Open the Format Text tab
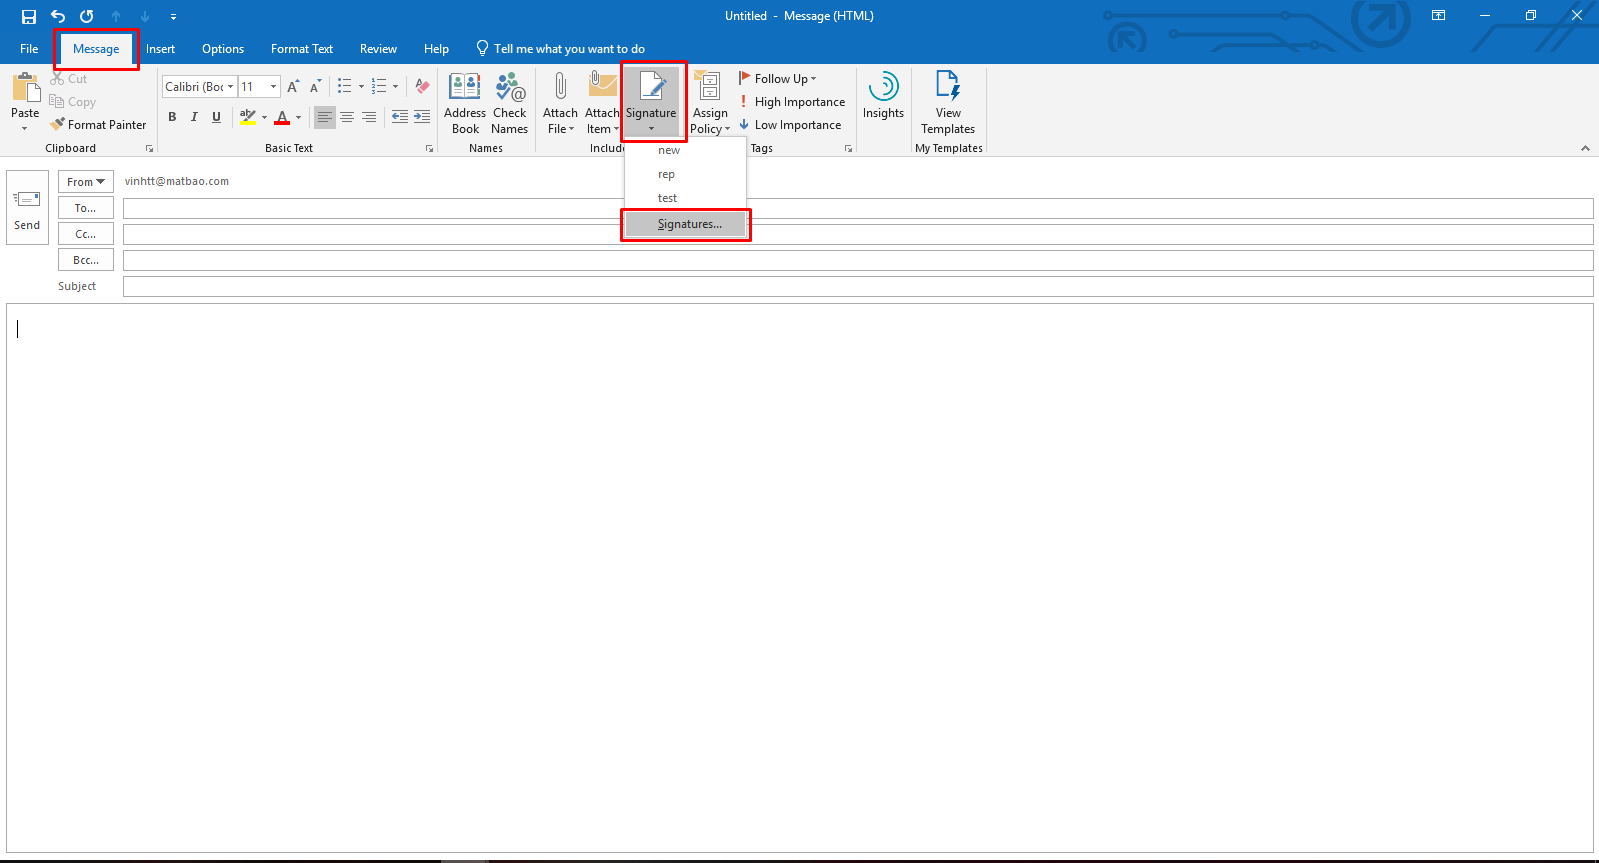Screen dimensions: 1599x863 302,49
